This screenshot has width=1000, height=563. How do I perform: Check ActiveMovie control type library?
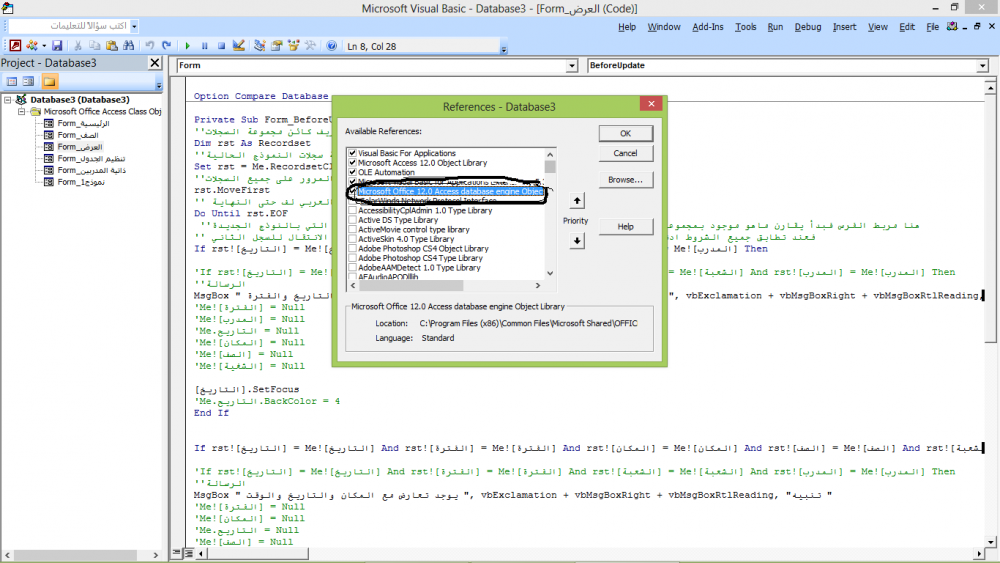click(x=353, y=230)
